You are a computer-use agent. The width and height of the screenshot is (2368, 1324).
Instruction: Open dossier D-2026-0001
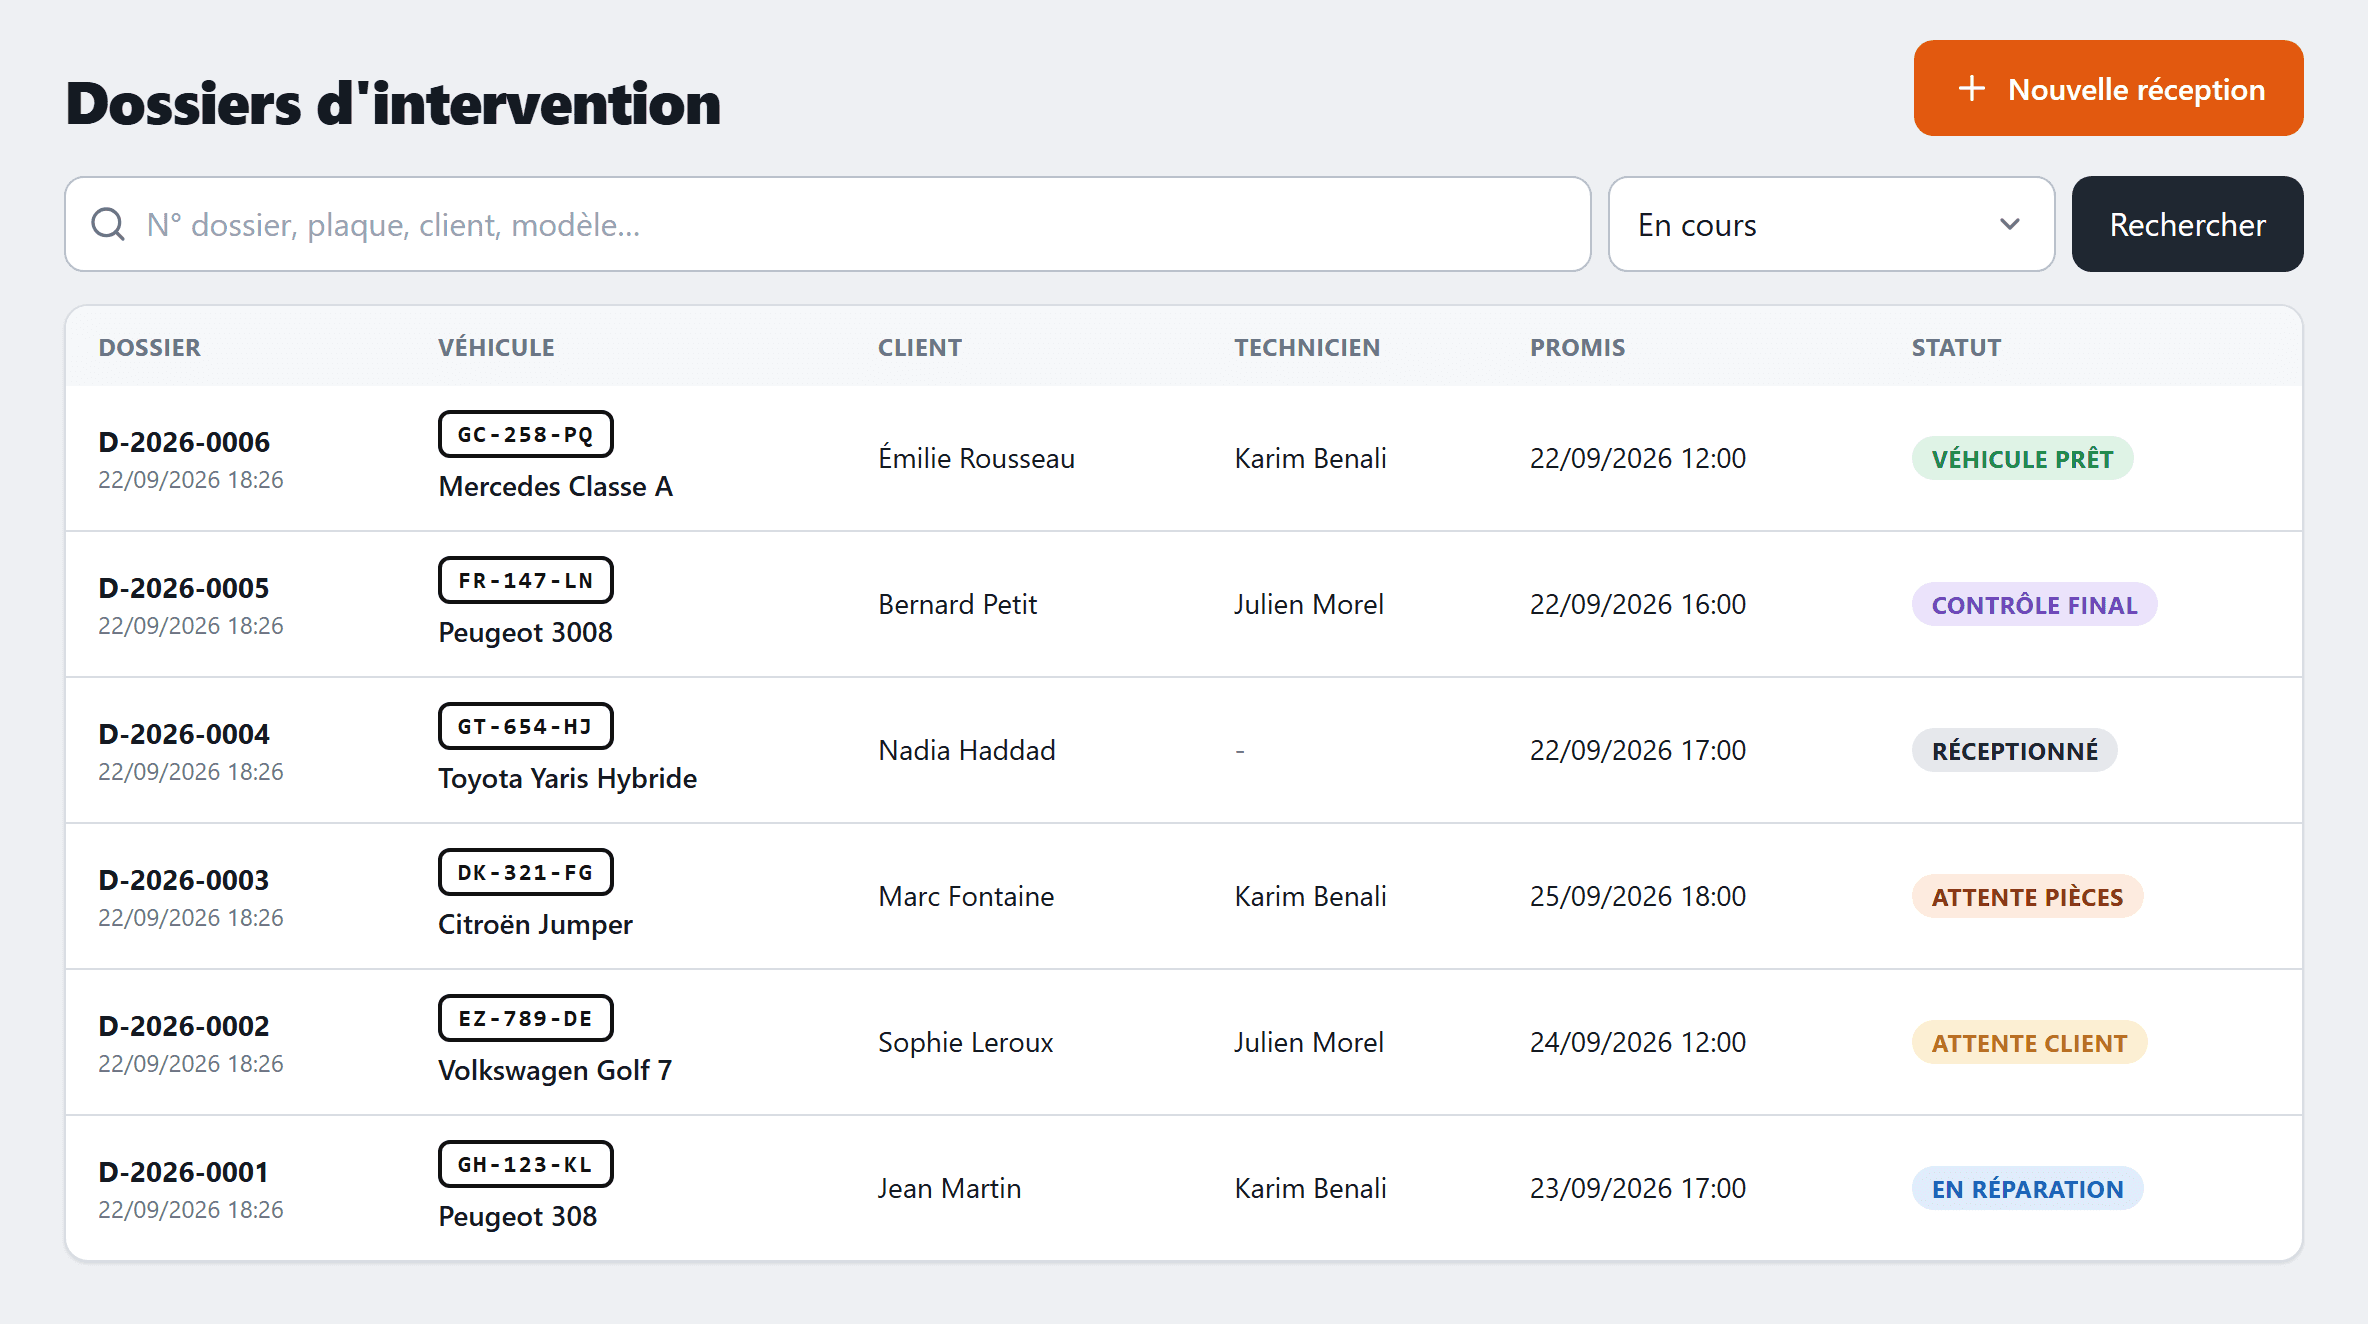click(184, 1172)
